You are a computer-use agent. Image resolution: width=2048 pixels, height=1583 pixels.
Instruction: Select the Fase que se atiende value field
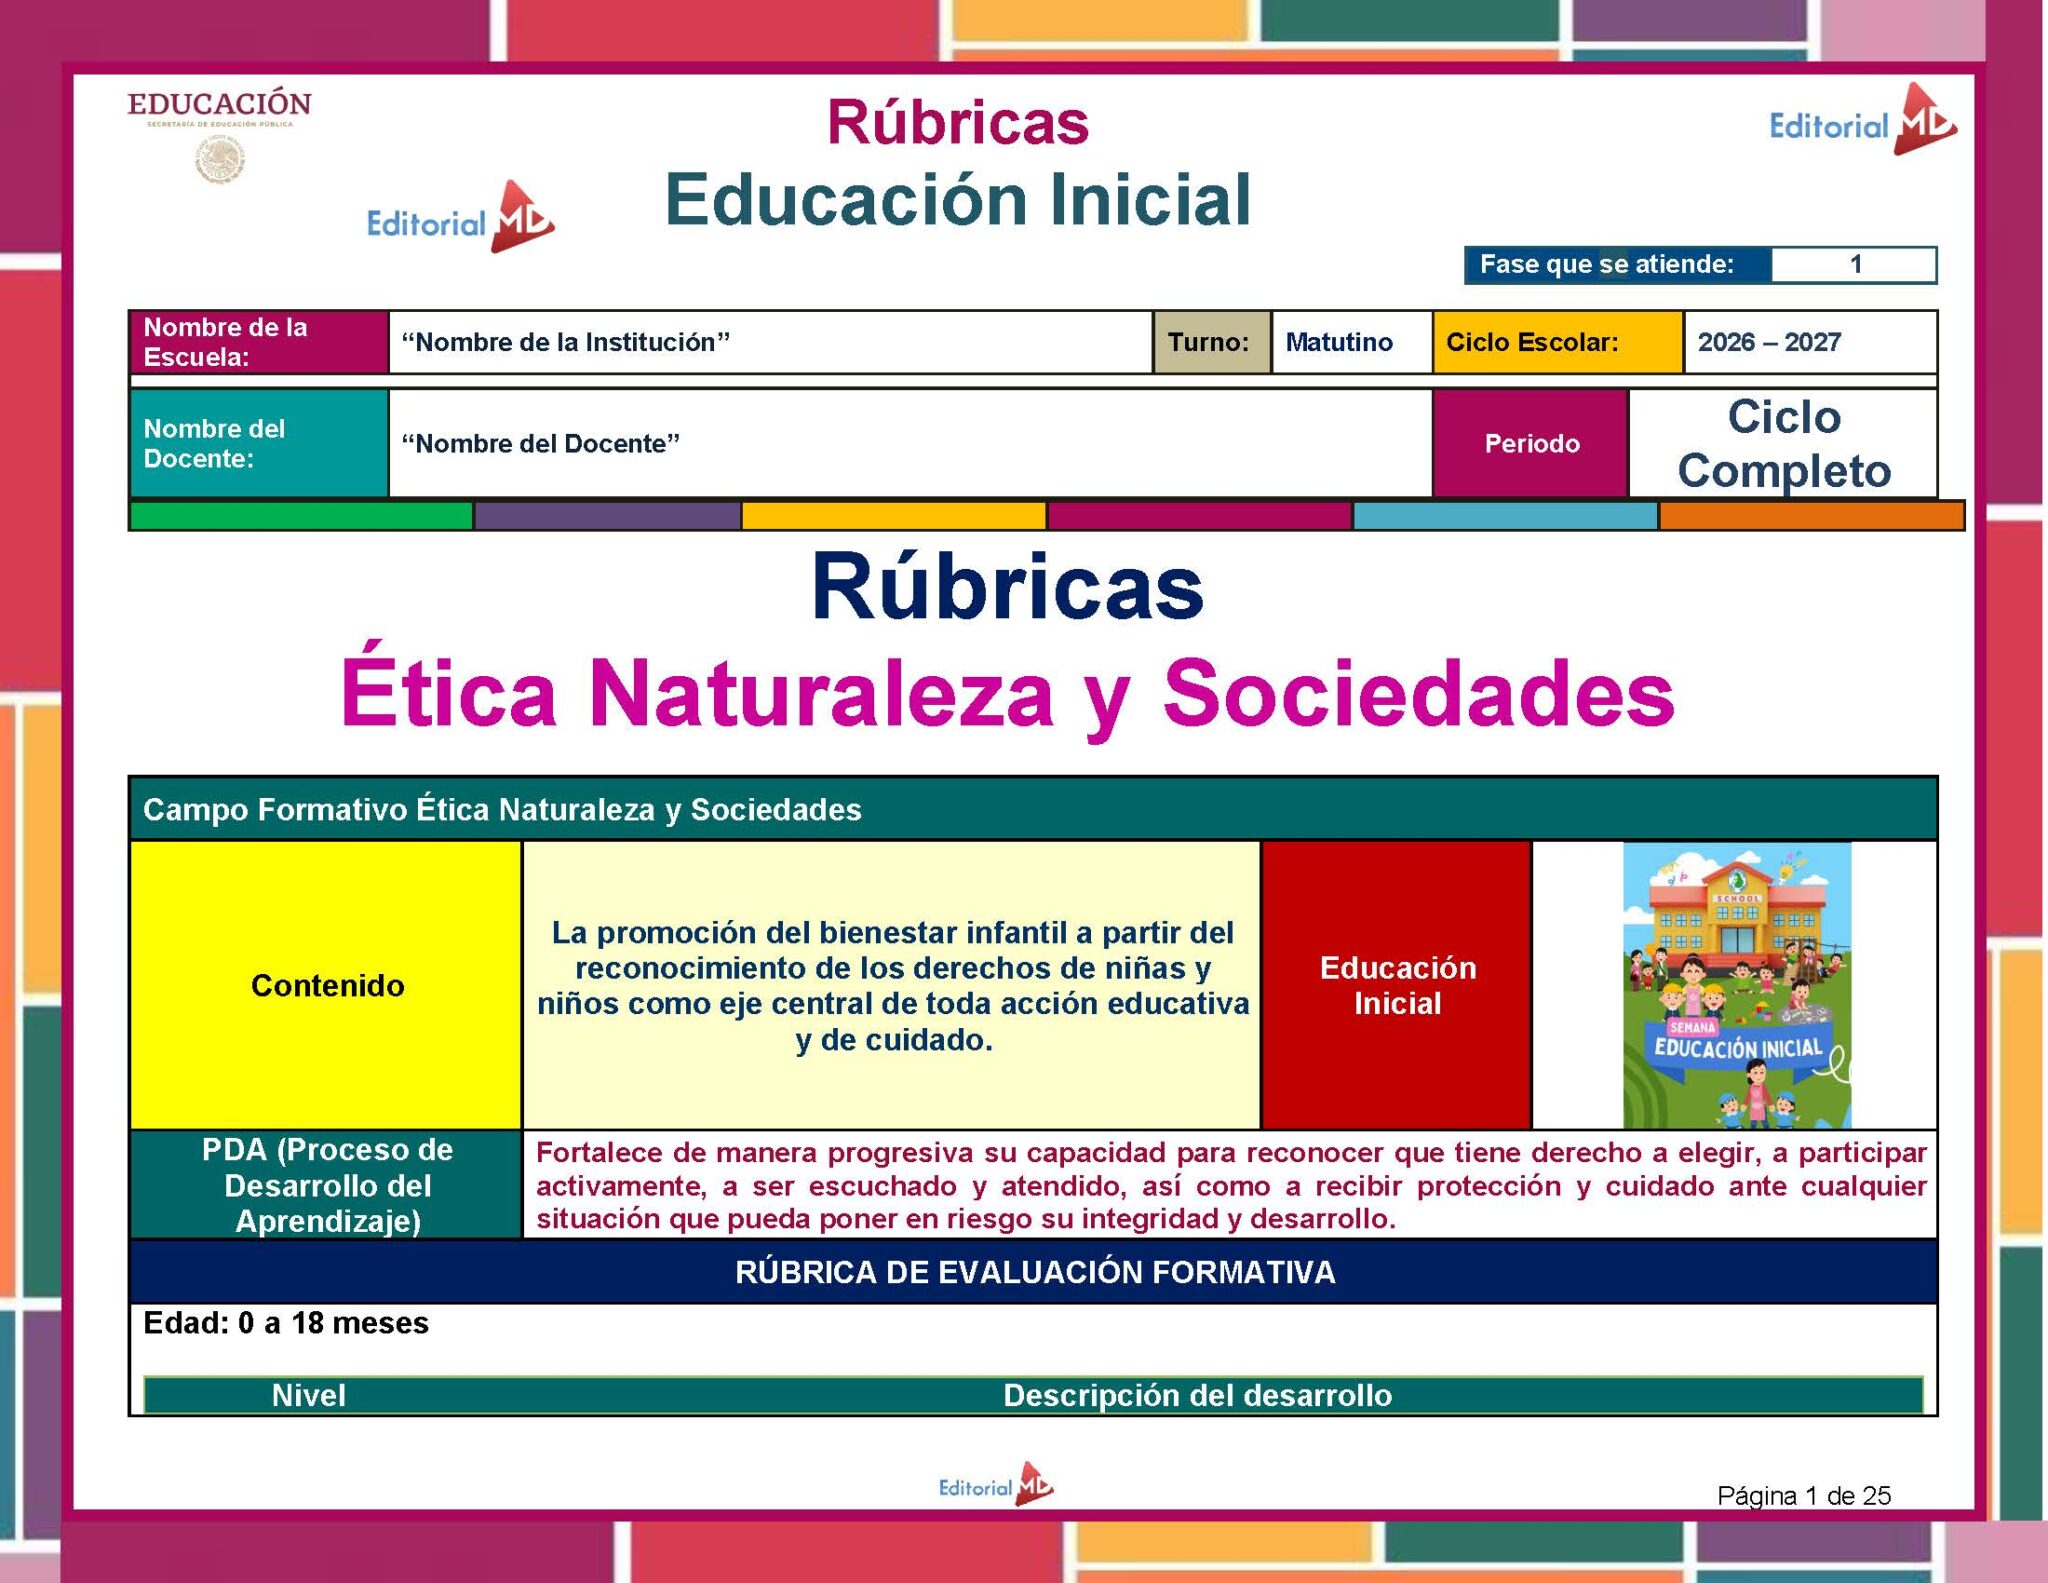point(1853,265)
